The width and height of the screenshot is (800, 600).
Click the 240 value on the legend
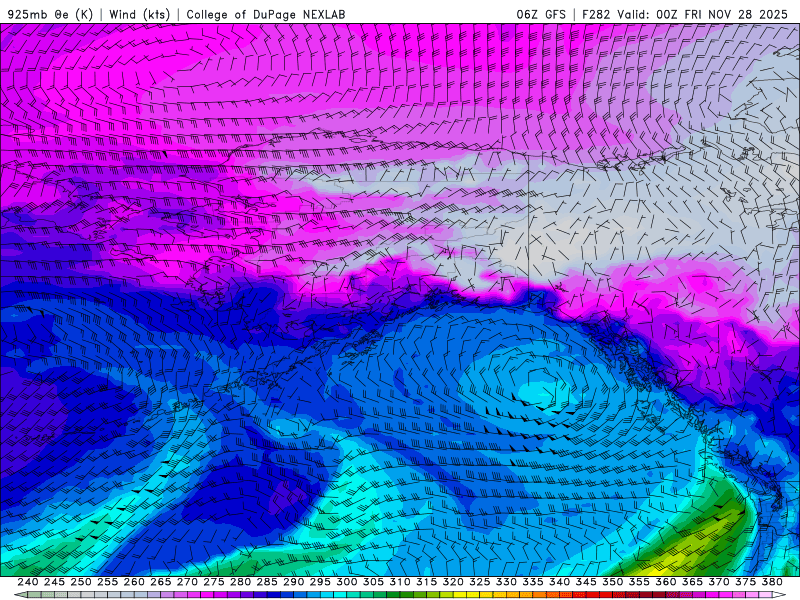28,582
